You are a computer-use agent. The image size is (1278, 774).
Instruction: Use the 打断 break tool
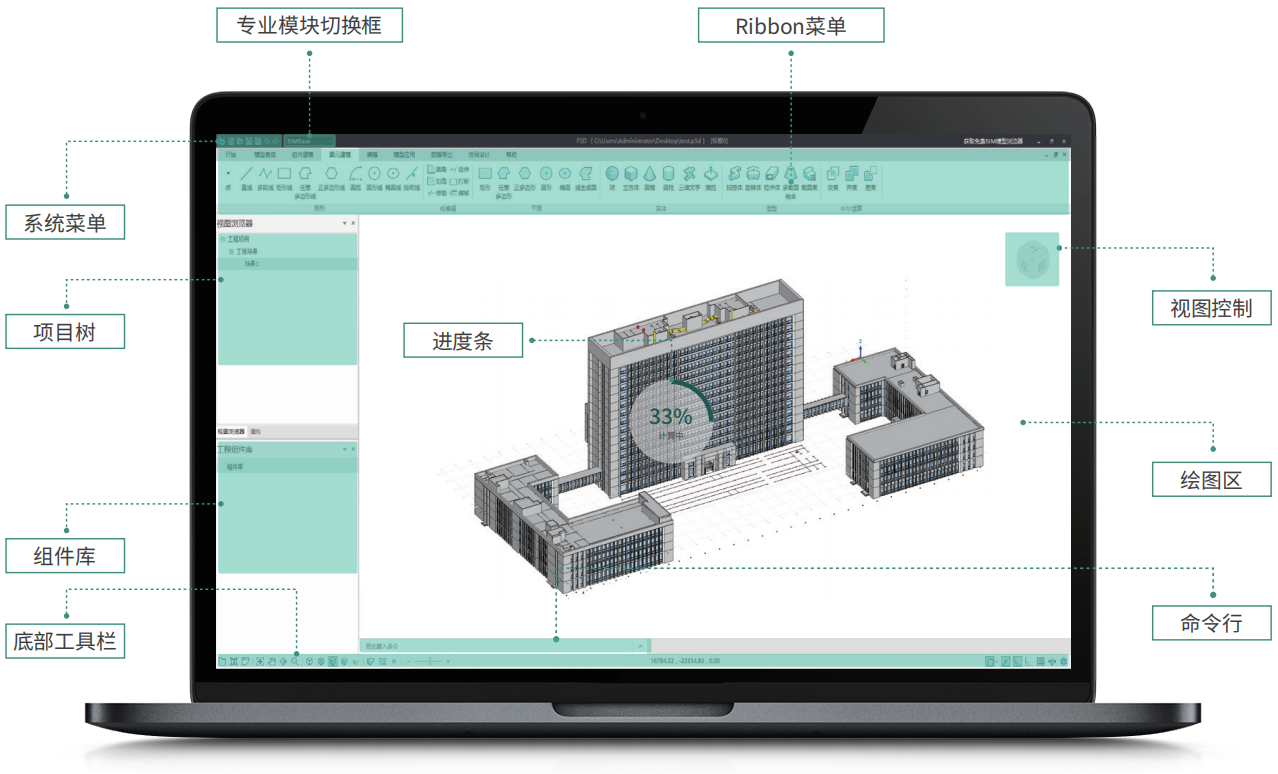459,181
